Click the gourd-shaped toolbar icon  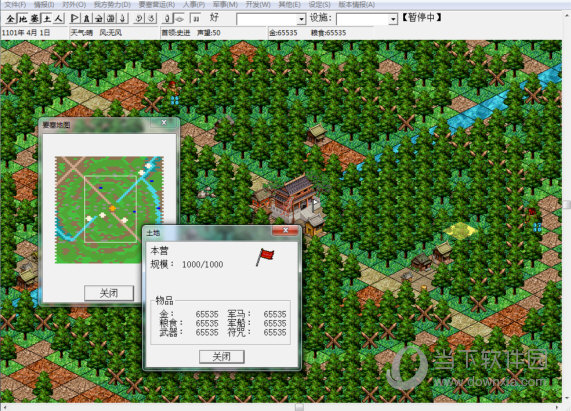point(167,18)
